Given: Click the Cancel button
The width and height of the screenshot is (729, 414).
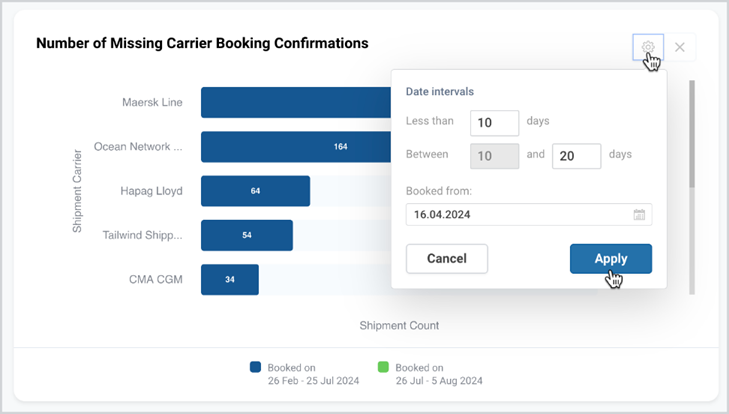Looking at the screenshot, I should 447,259.
